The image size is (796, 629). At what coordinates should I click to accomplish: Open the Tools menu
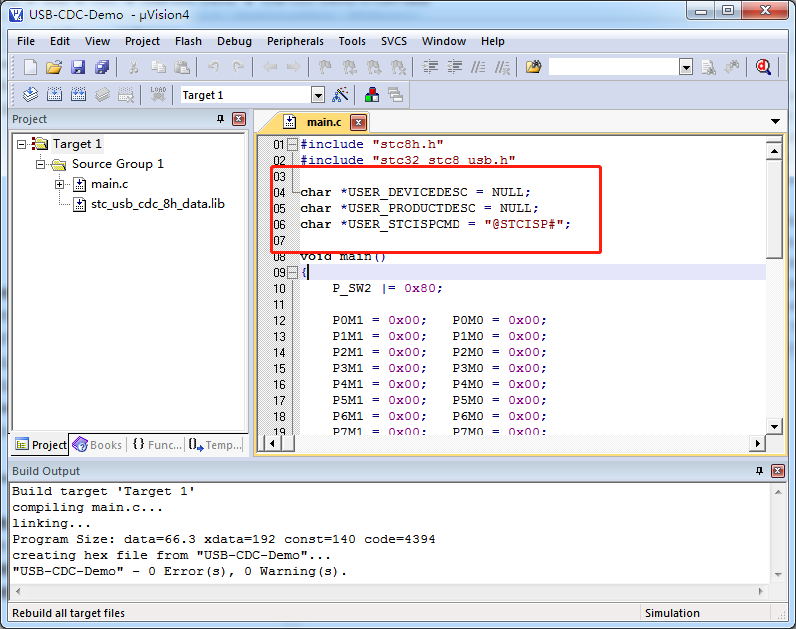(x=352, y=41)
